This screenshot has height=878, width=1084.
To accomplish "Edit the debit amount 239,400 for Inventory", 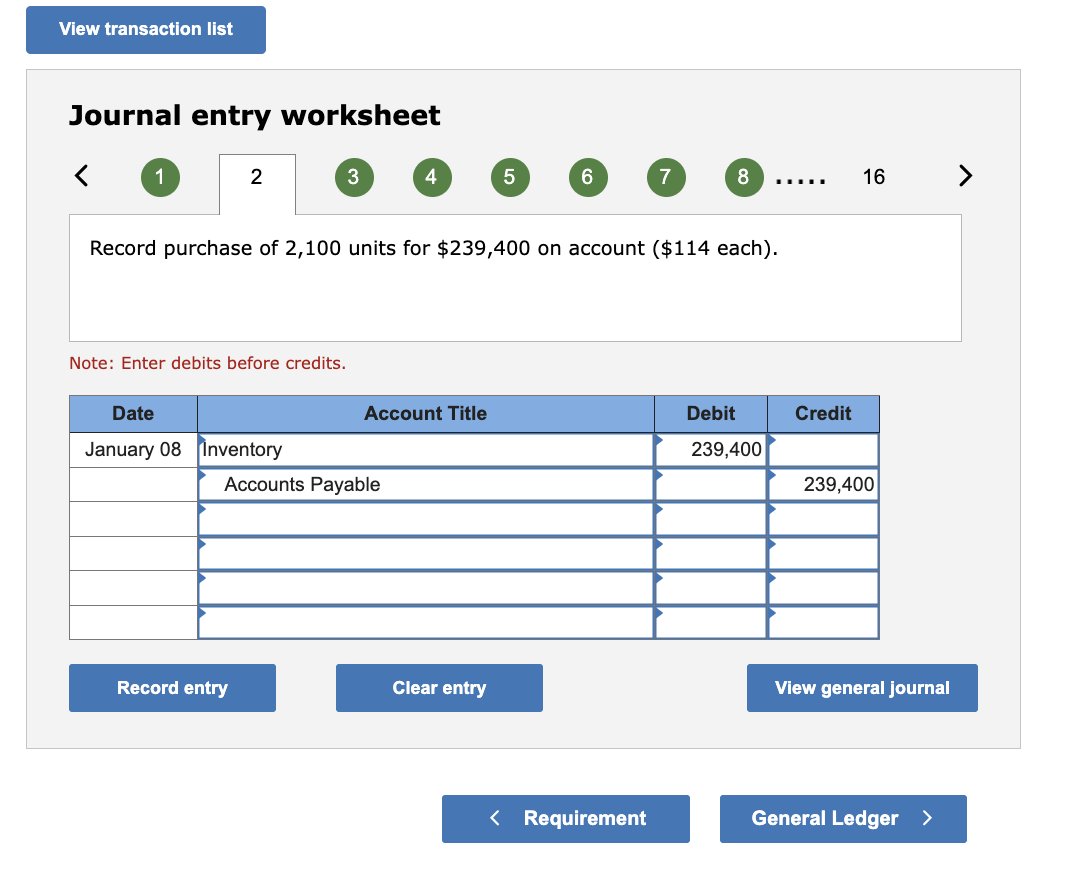I will click(x=711, y=450).
